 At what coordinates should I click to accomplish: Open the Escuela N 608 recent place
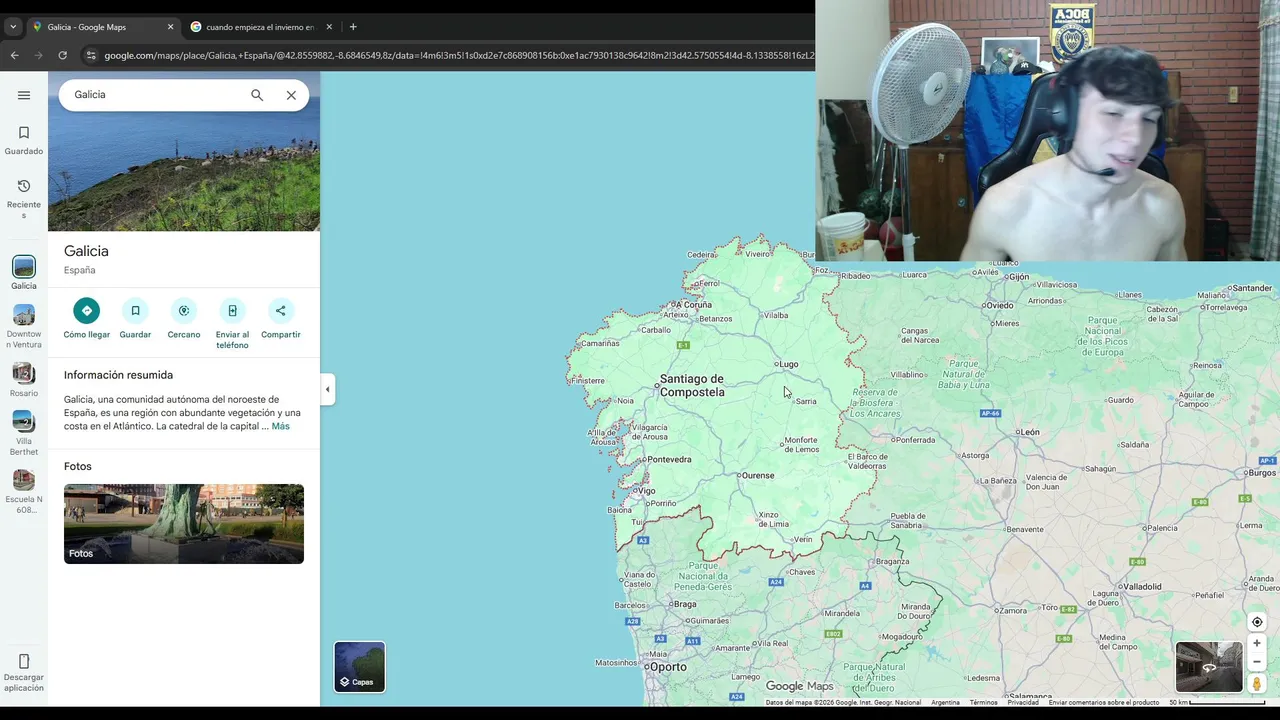[x=24, y=492]
